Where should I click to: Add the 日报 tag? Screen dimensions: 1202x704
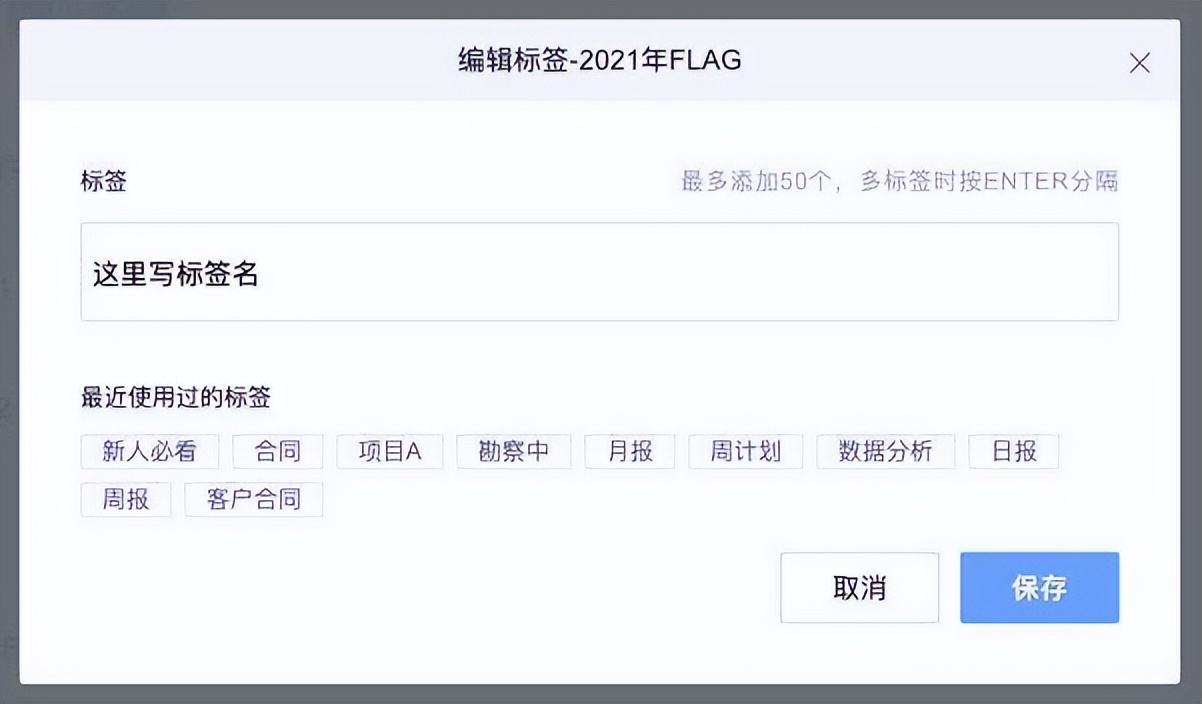[1013, 451]
